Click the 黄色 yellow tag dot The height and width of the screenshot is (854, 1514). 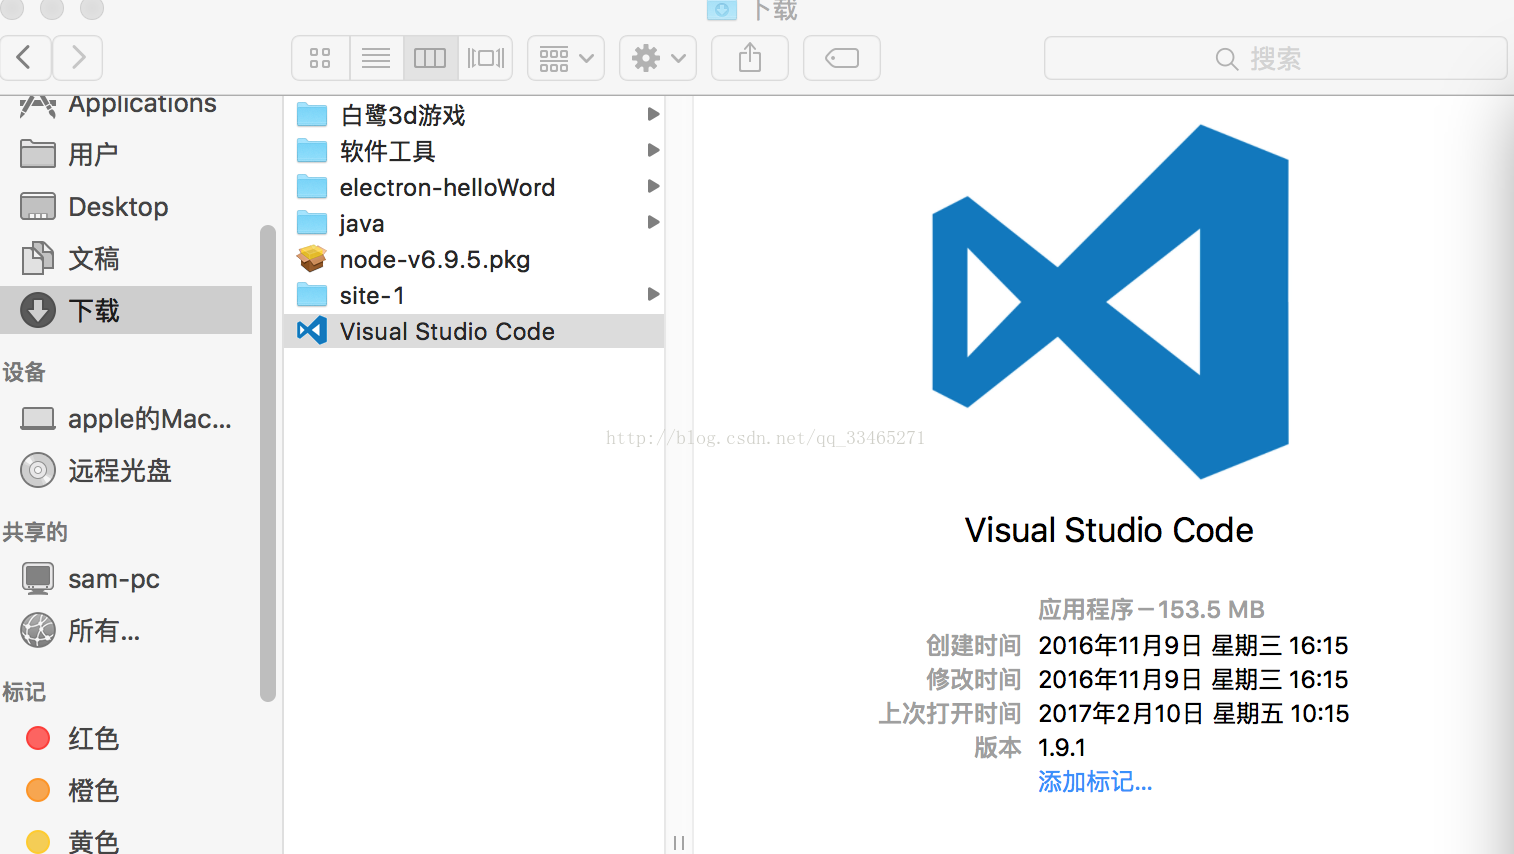pyautogui.click(x=38, y=842)
